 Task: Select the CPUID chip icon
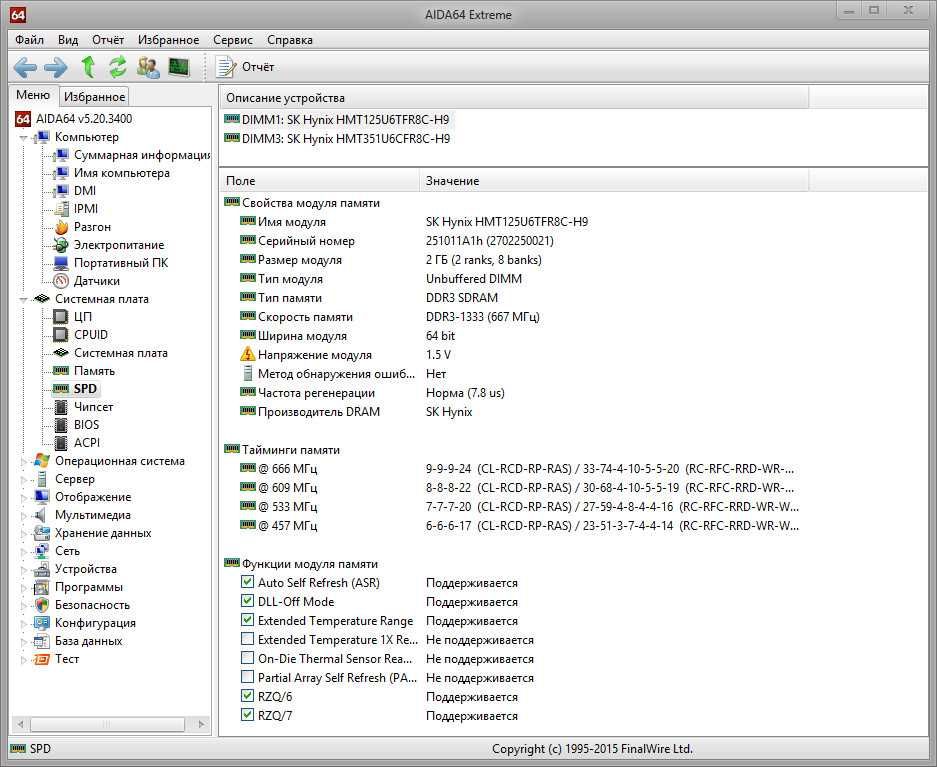click(61, 335)
